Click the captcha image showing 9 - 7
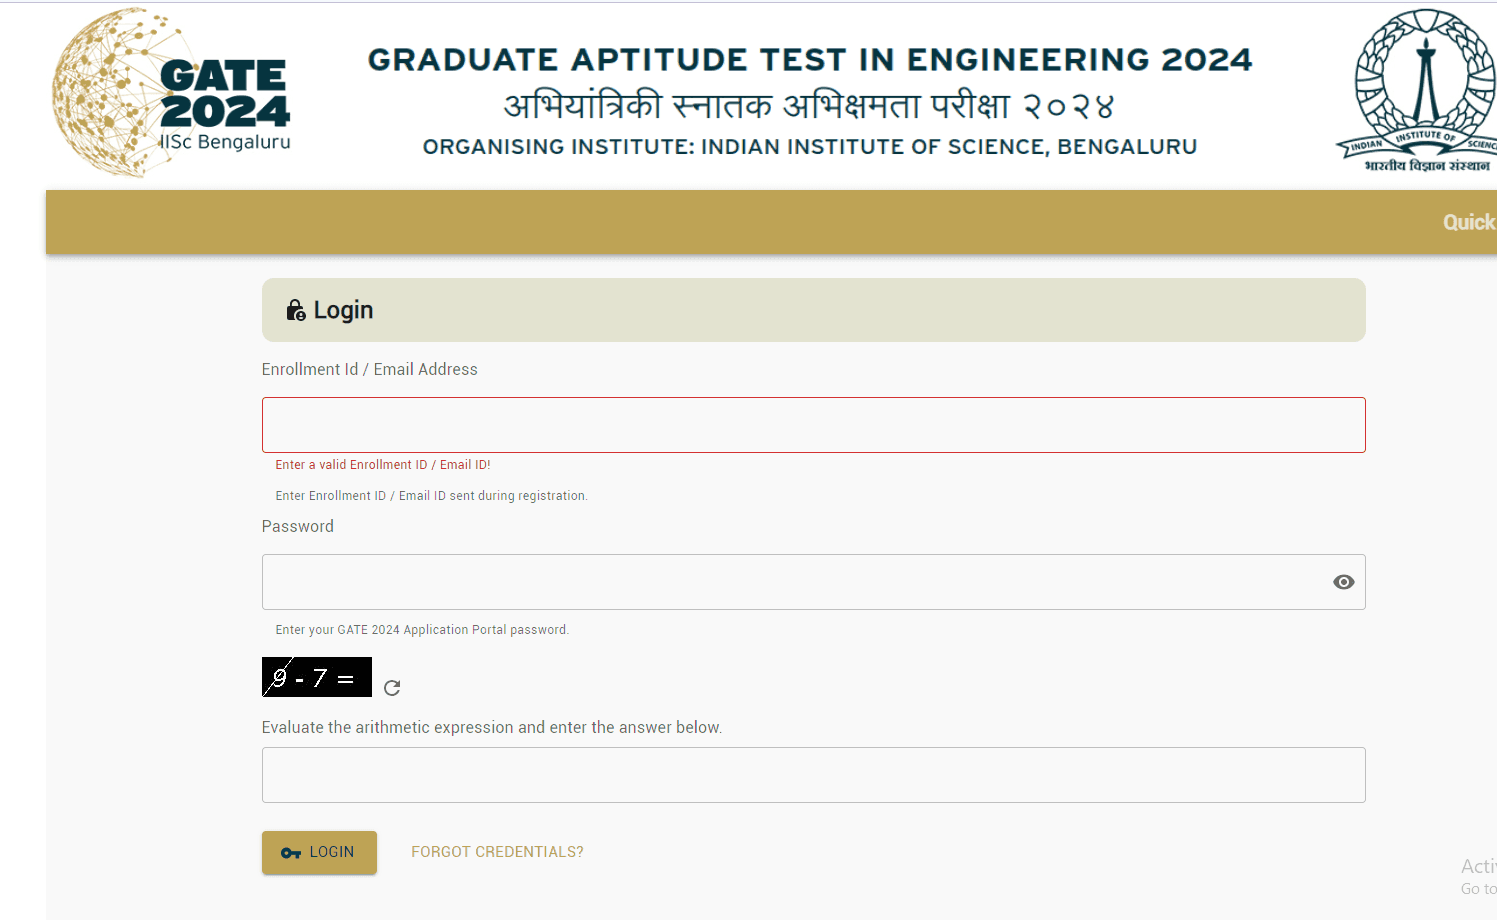This screenshot has height=920, width=1497. (x=316, y=677)
